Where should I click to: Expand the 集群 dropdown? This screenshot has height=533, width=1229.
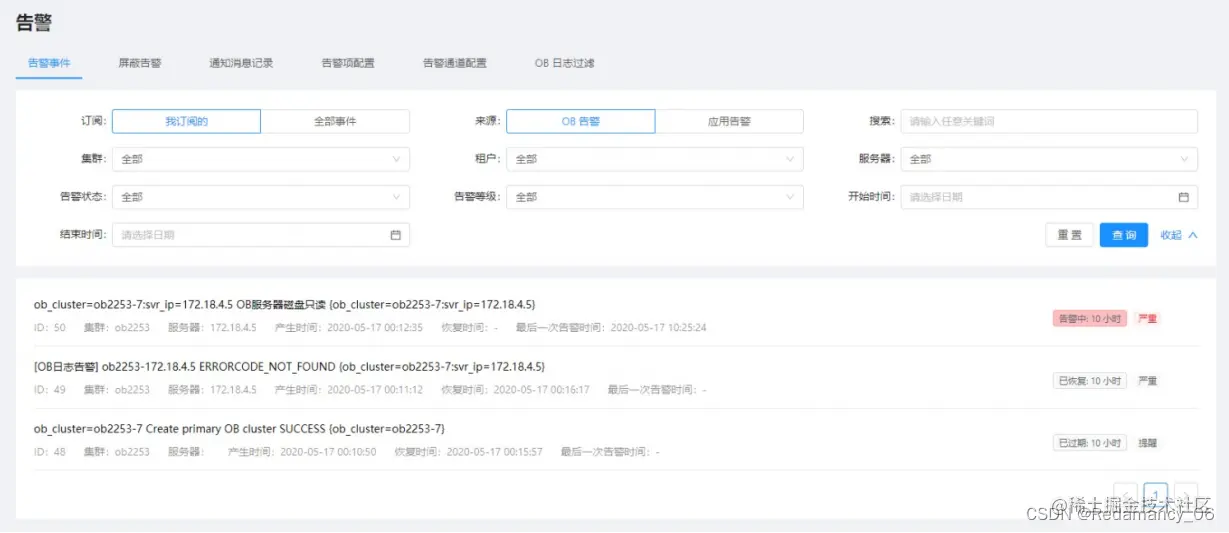261,159
